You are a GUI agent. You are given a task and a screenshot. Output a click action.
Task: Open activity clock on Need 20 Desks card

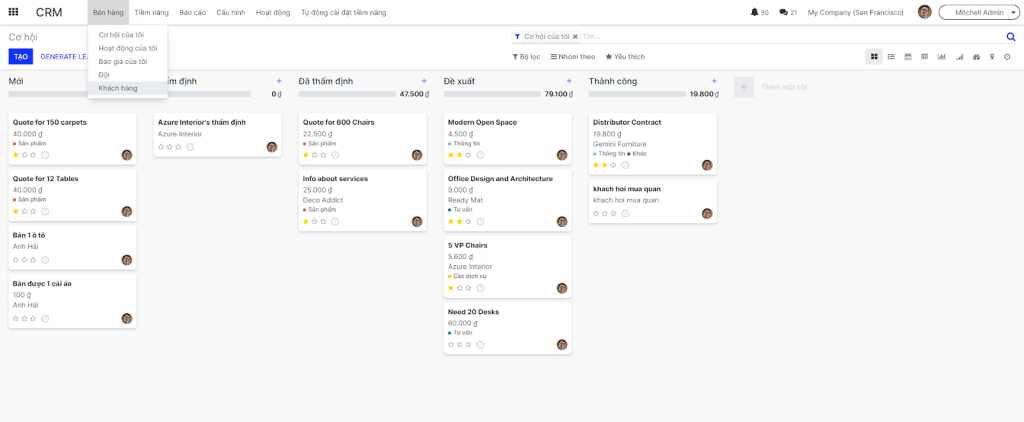(480, 344)
